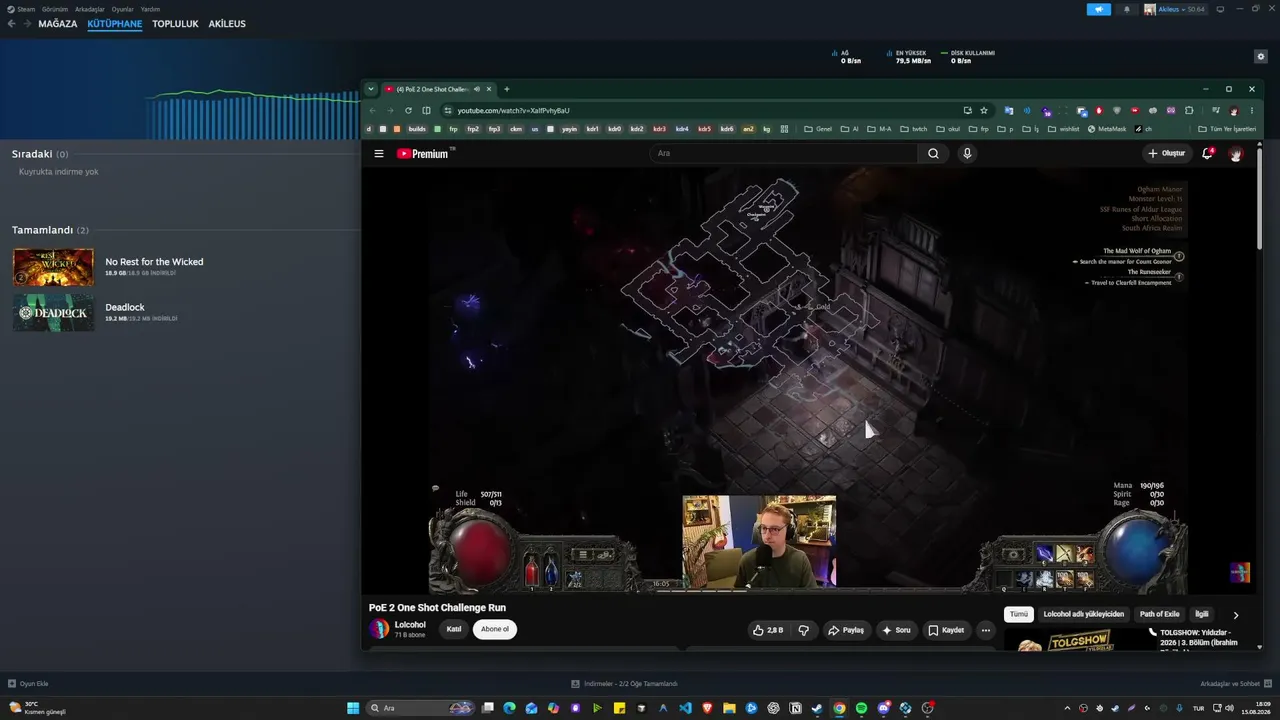1280x720 pixels.
Task: Open the Görünüm menu in Steam
Action: click(55, 9)
